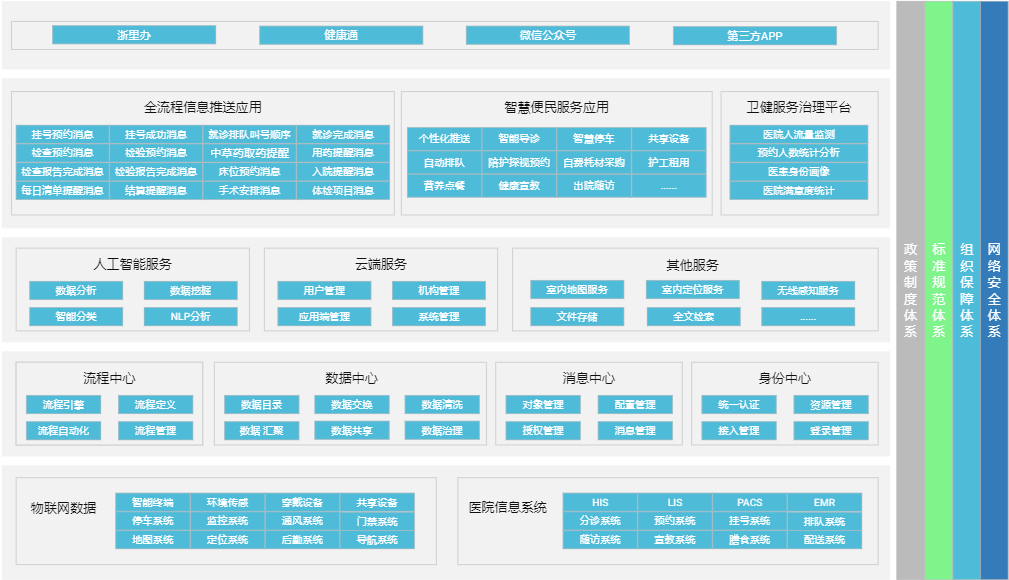Open the 第三方APP block
The image size is (1009, 580).
(x=754, y=36)
